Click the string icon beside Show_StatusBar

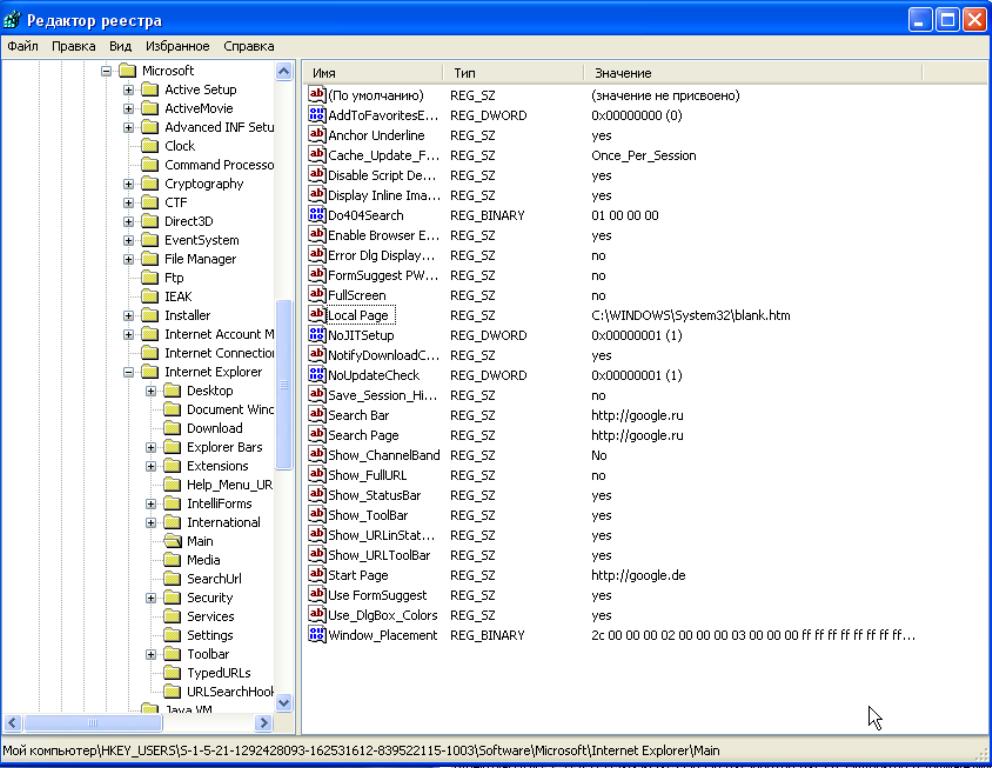tap(316, 495)
